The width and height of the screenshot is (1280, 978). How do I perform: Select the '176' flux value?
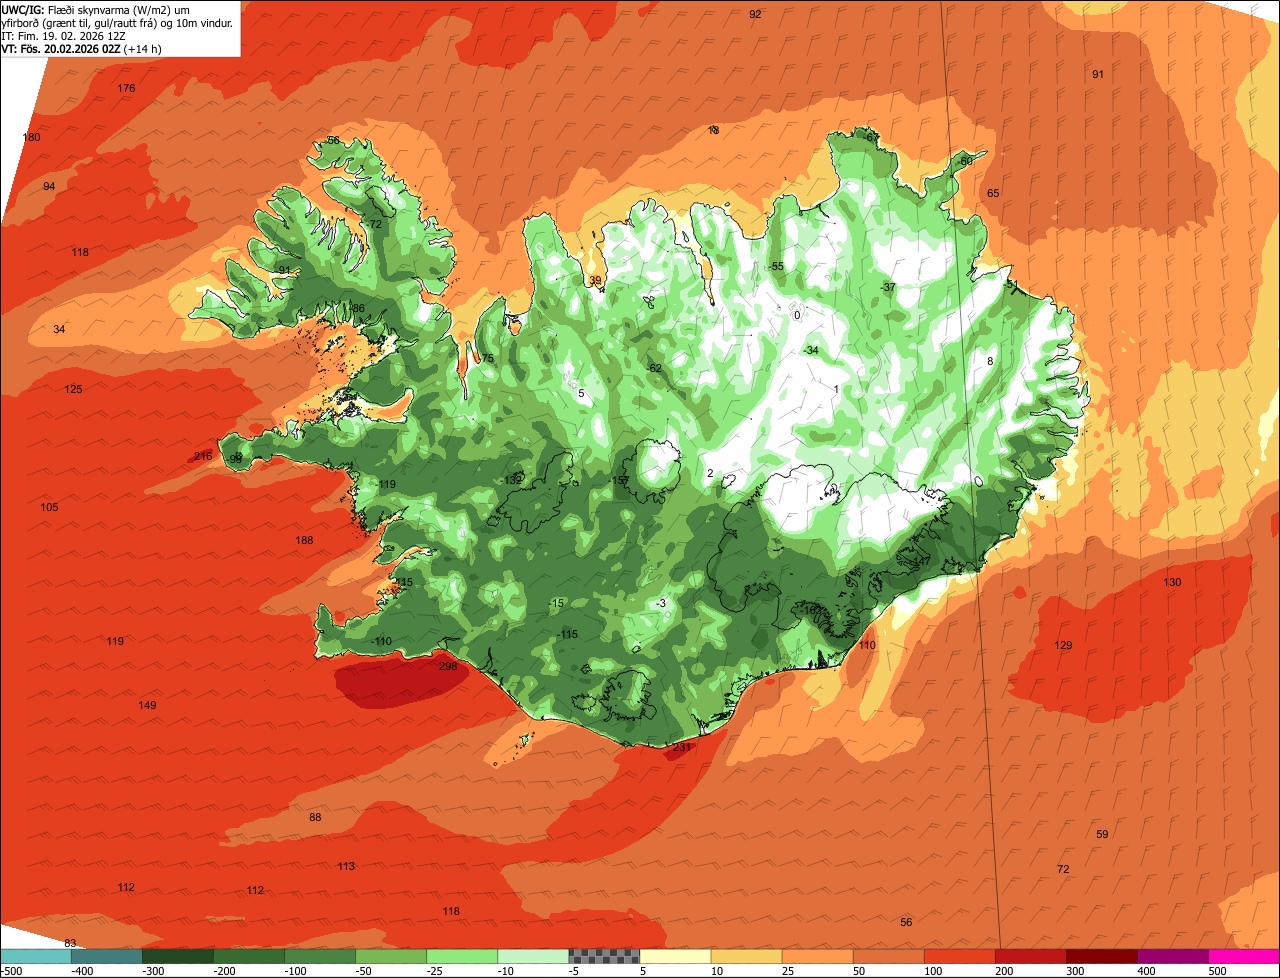click(x=126, y=89)
